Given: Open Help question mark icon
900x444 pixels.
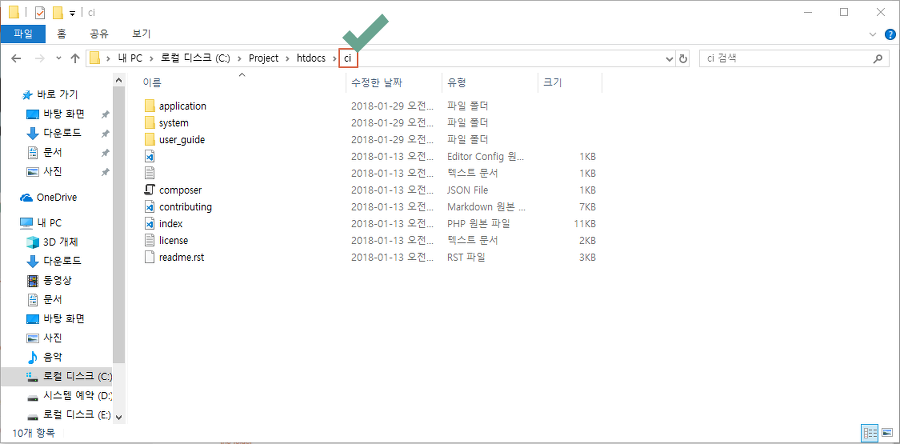Looking at the screenshot, I should tap(889, 34).
